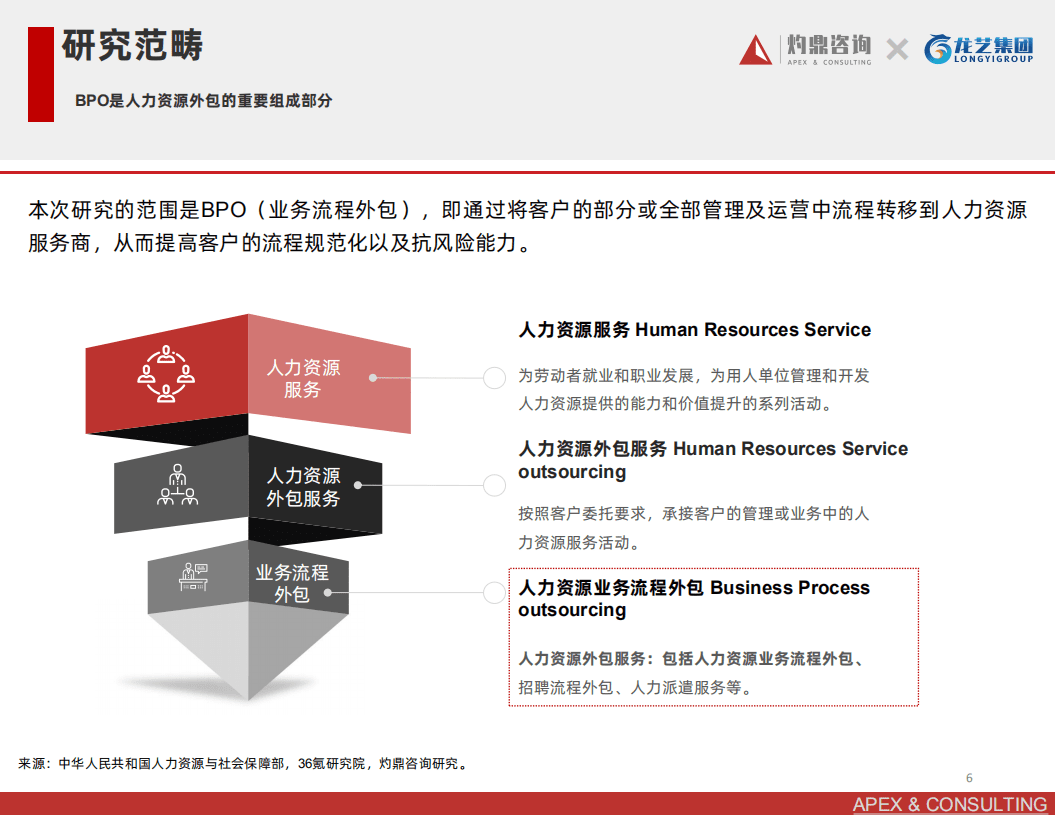This screenshot has width=1055, height=815.
Task: Click the people network icon on red funnel layer
Action: pos(165,378)
